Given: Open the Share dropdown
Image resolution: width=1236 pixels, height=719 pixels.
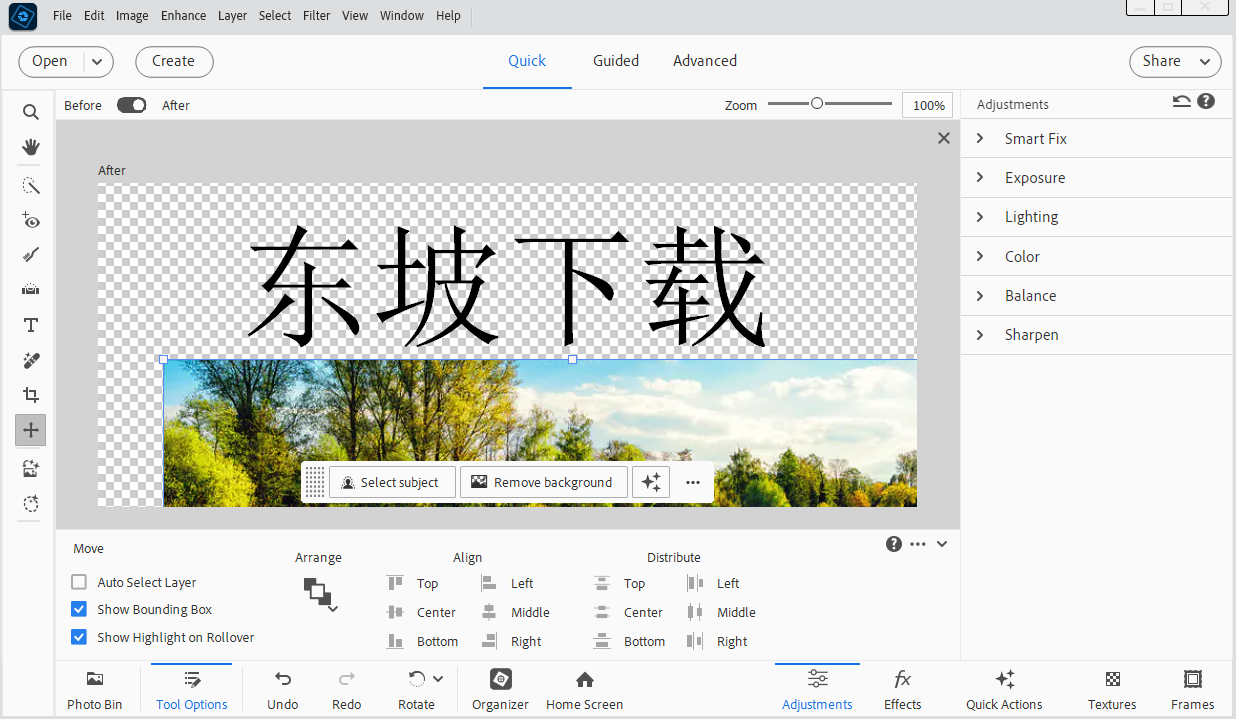Looking at the screenshot, I should (1175, 61).
